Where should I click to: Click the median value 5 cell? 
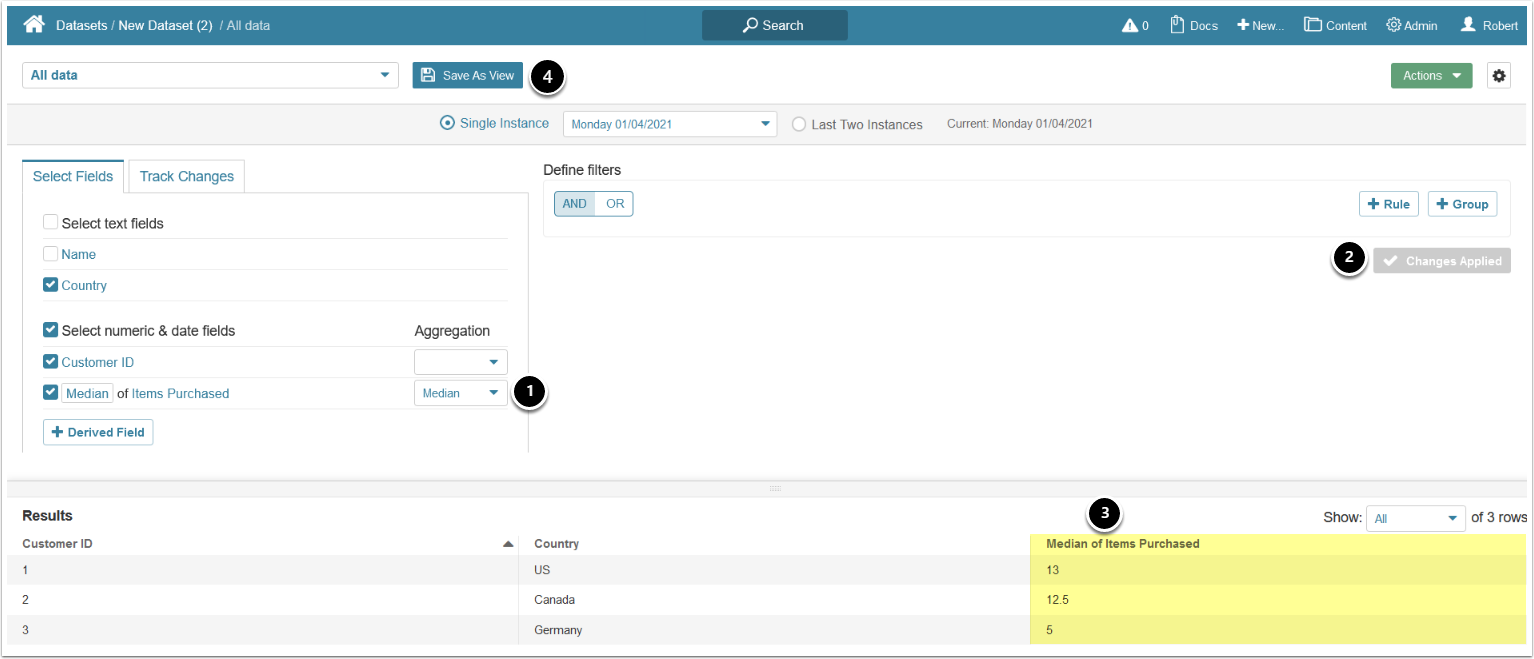click(1278, 630)
